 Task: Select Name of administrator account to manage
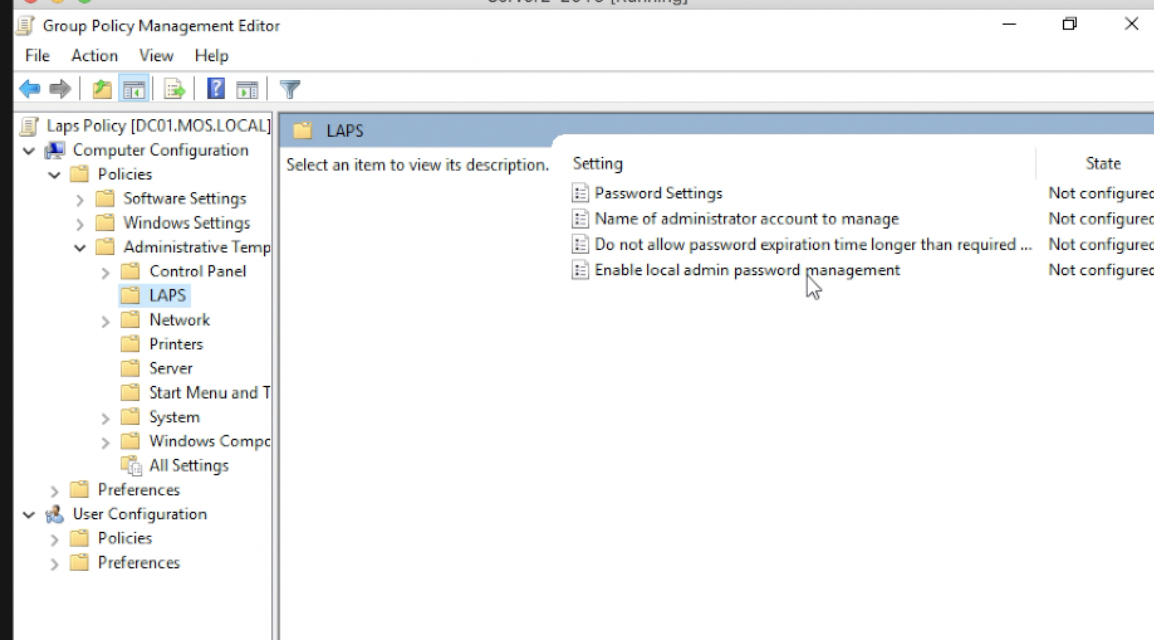coord(746,219)
